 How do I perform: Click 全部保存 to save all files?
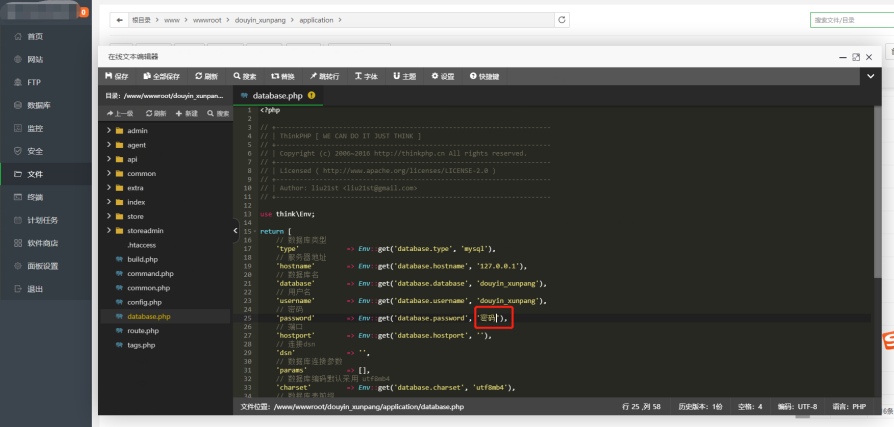161,76
